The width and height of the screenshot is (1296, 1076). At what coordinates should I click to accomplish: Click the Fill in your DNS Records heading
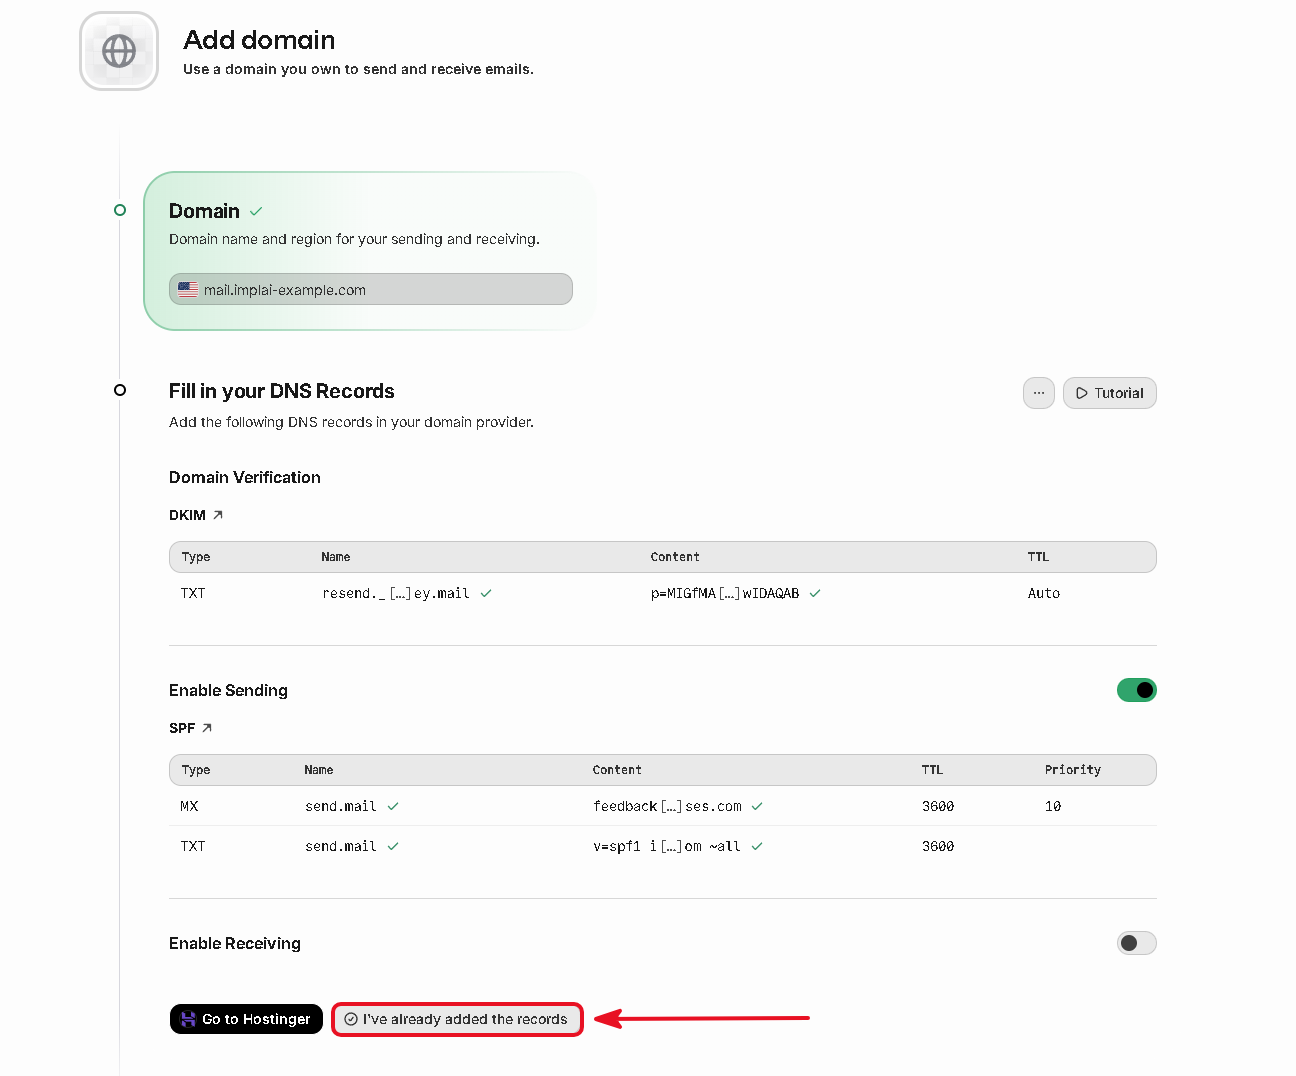click(282, 391)
